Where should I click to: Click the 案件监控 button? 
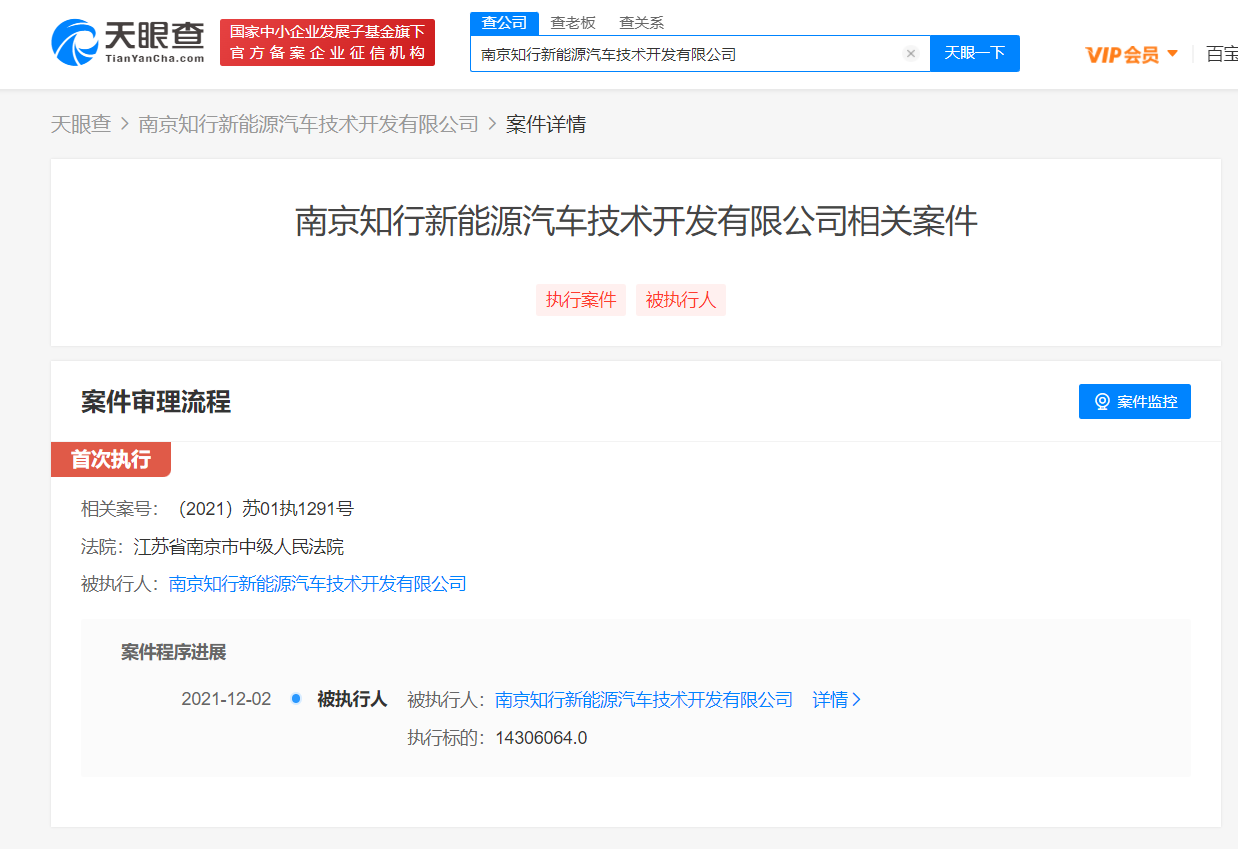1135,402
